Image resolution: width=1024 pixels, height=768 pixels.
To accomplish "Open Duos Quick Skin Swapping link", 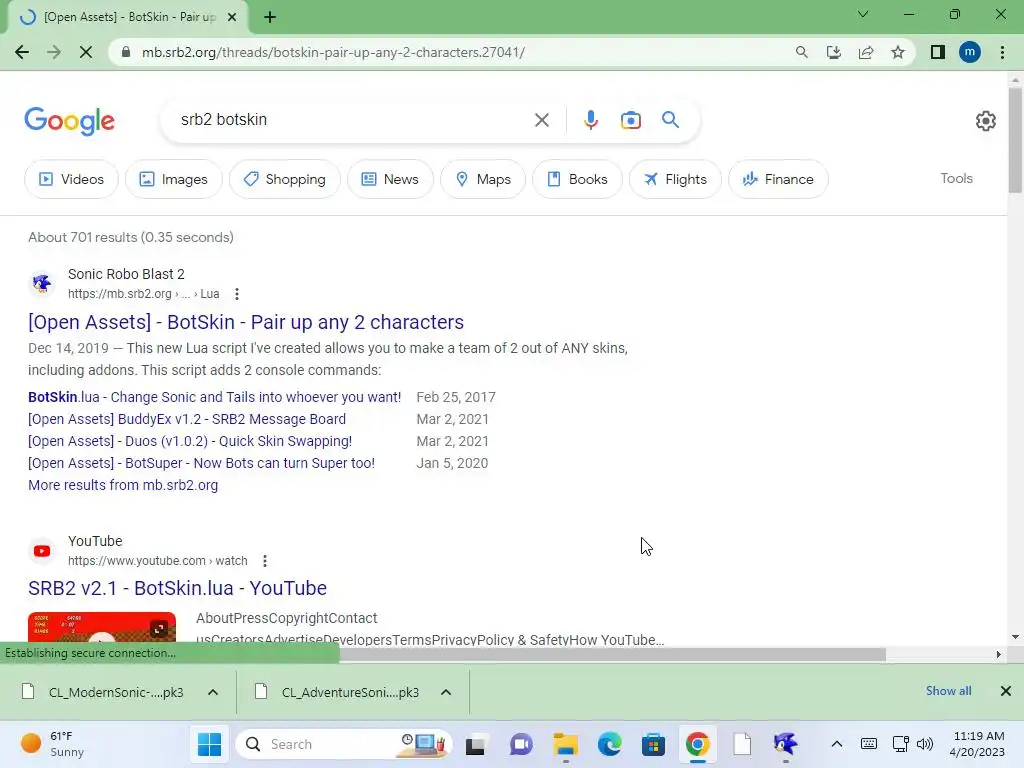I will pyautogui.click(x=190, y=441).
